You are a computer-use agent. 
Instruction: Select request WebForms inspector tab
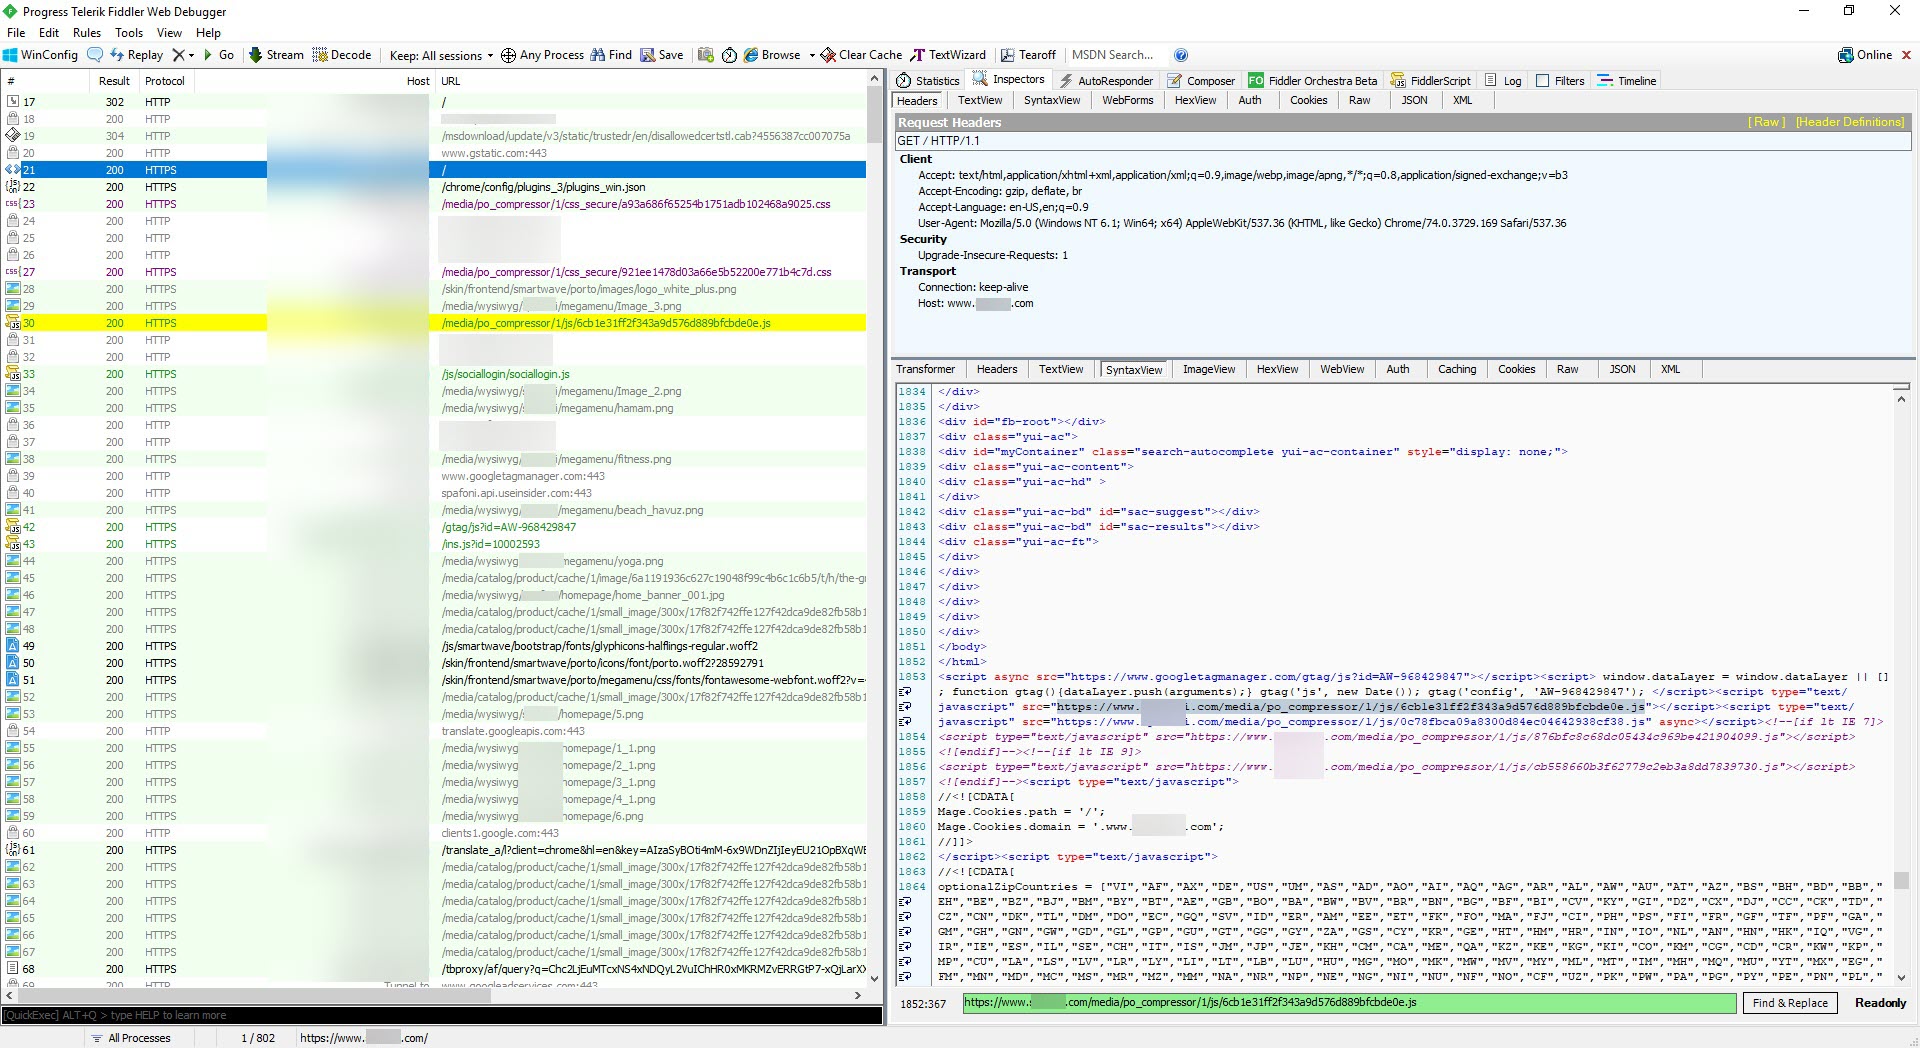coord(1127,100)
